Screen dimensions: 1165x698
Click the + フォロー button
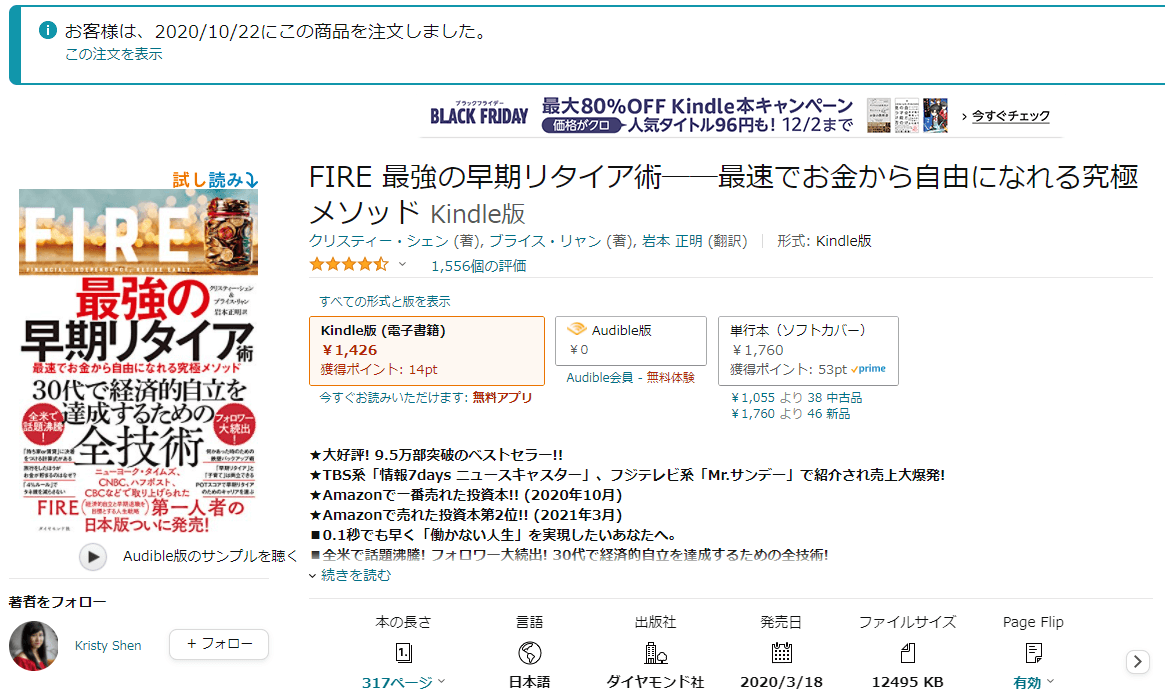[218, 644]
